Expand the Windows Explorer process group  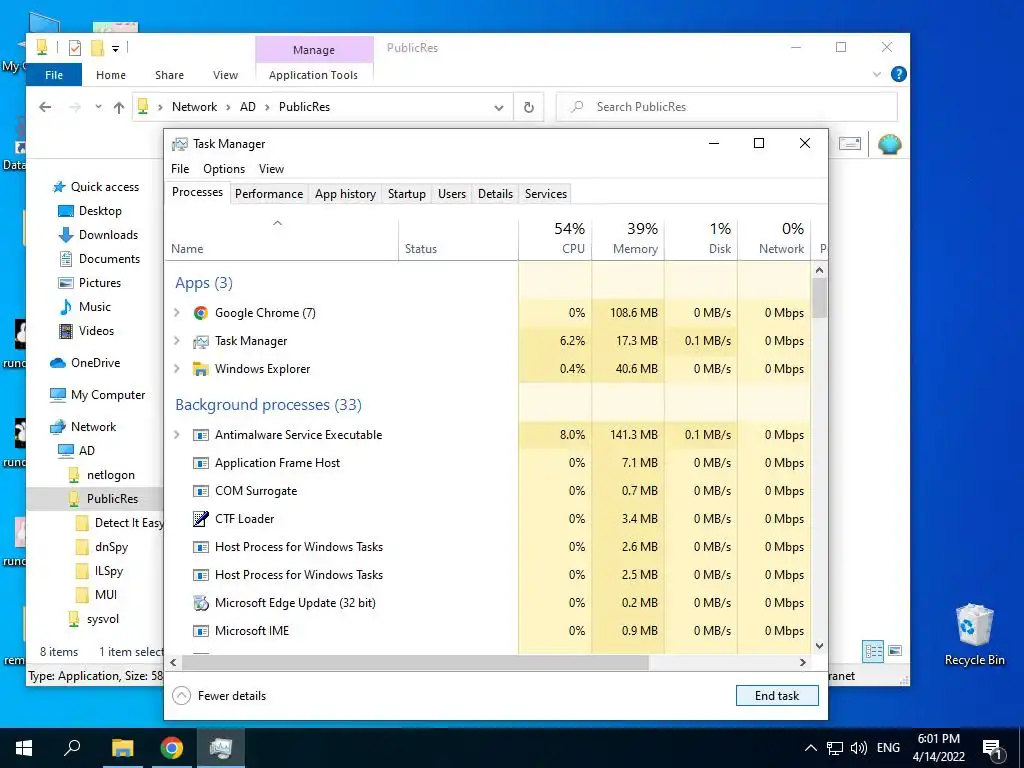176,369
